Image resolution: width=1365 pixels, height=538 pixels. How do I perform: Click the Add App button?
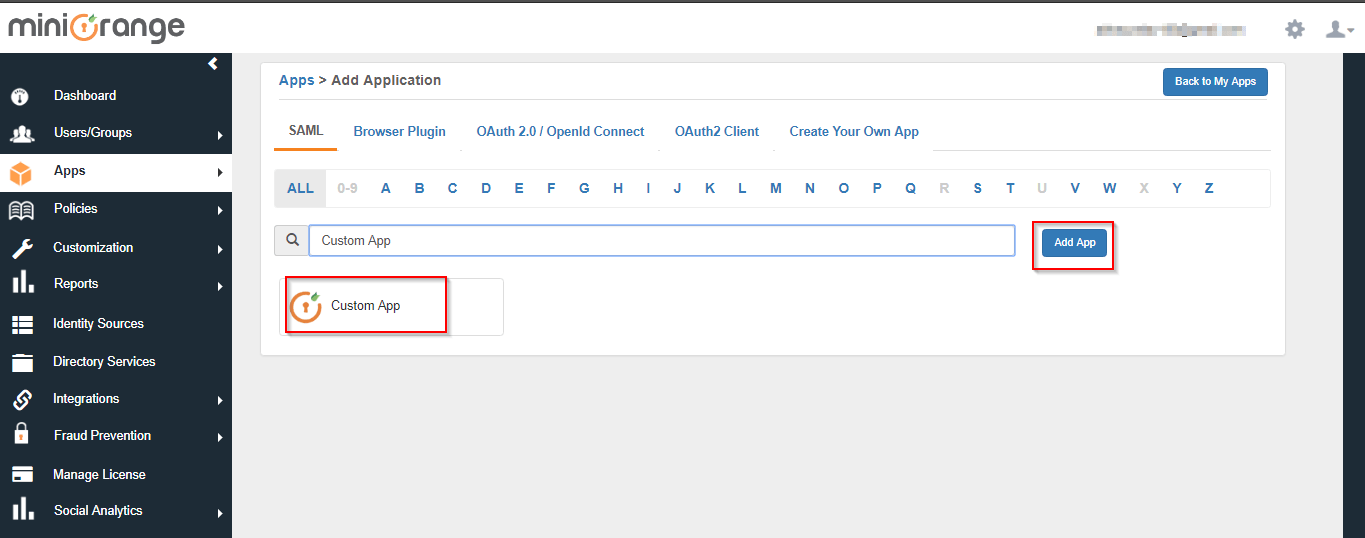pos(1075,242)
